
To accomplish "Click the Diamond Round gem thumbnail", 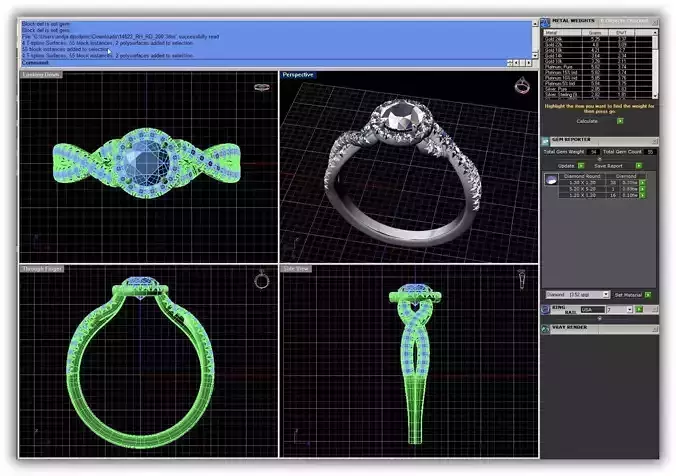I will pyautogui.click(x=551, y=179).
